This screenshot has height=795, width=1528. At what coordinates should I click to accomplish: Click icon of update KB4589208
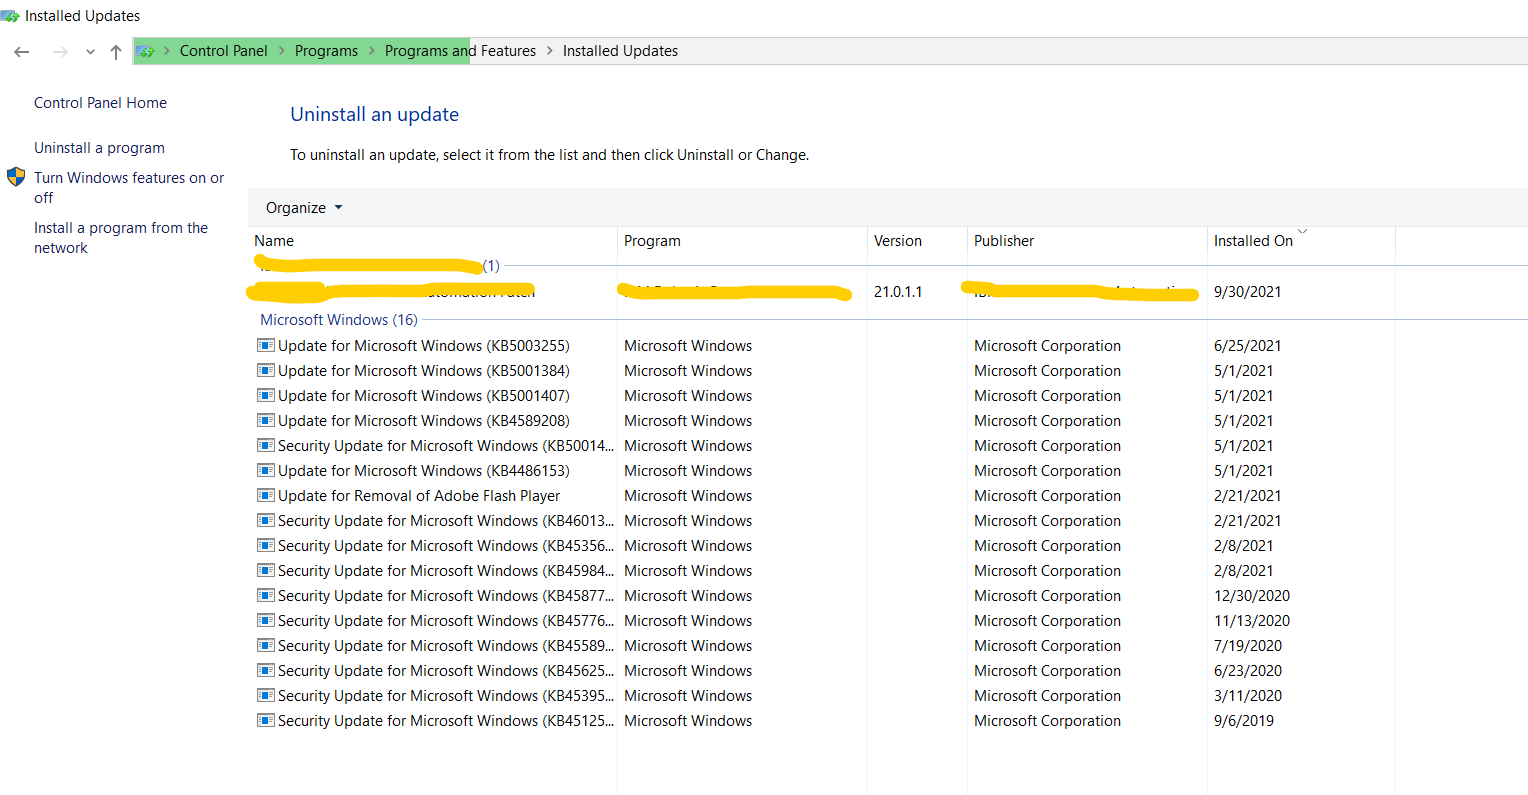(x=266, y=421)
